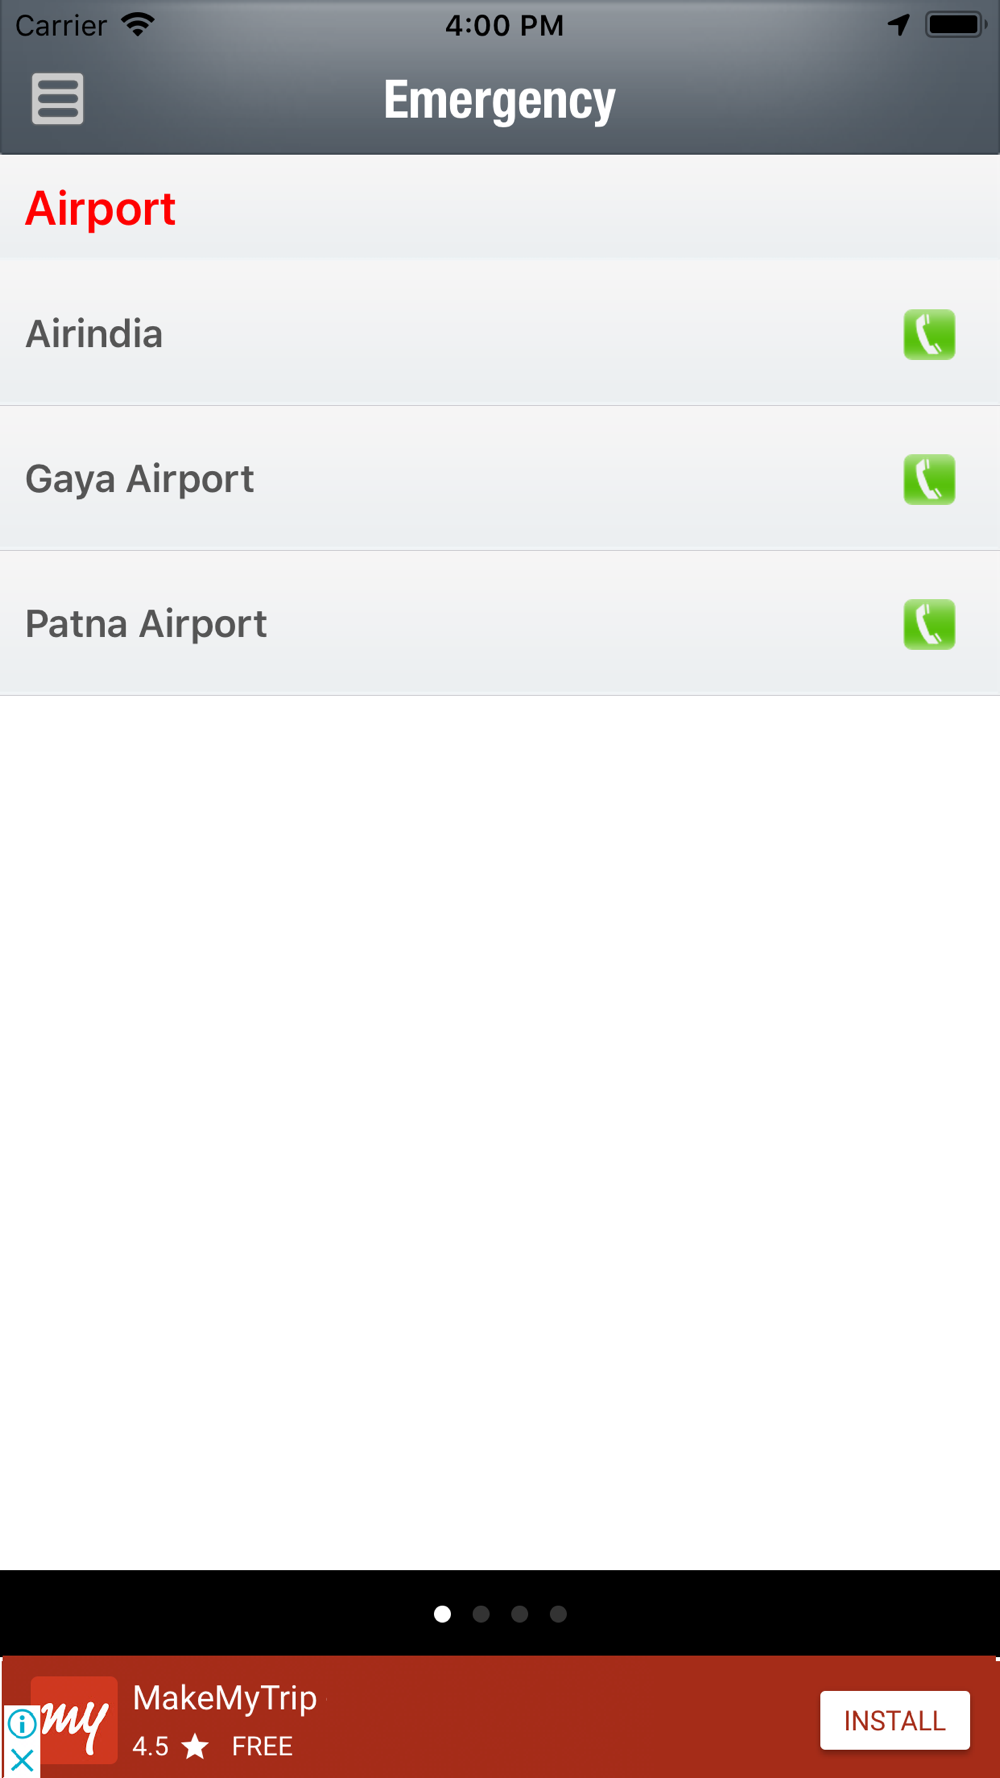Tap the MakeMyTrip ad title text

coord(225,1698)
